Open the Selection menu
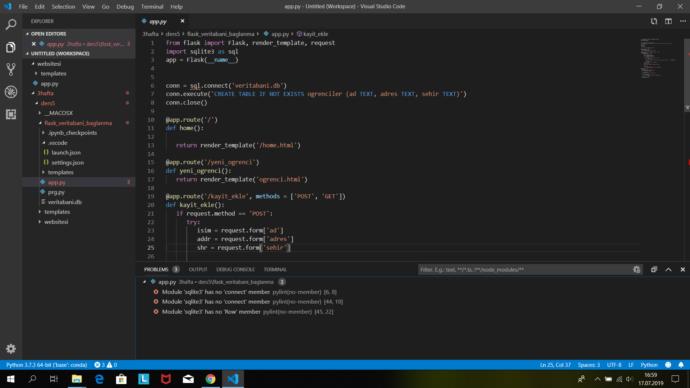 click(x=63, y=7)
